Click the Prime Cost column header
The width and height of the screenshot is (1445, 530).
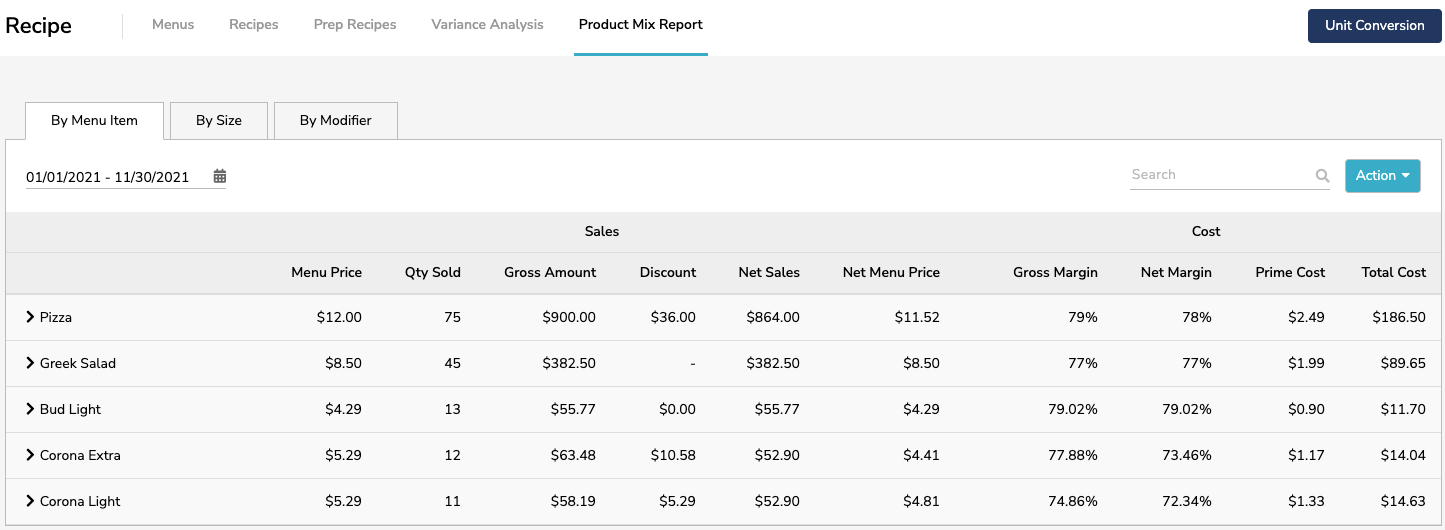[1290, 272]
